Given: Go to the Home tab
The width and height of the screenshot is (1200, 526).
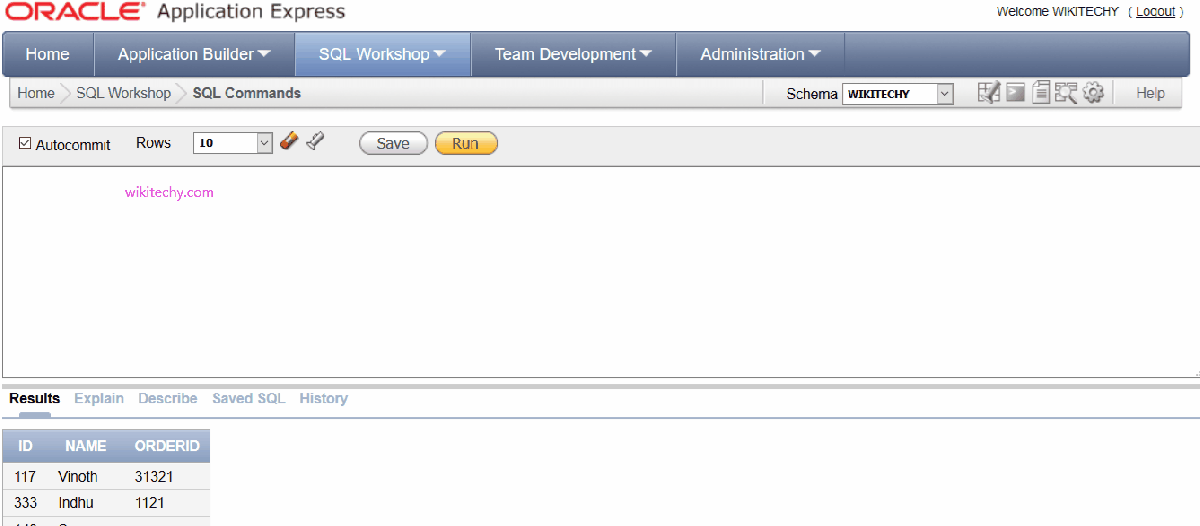Looking at the screenshot, I should (x=48, y=54).
